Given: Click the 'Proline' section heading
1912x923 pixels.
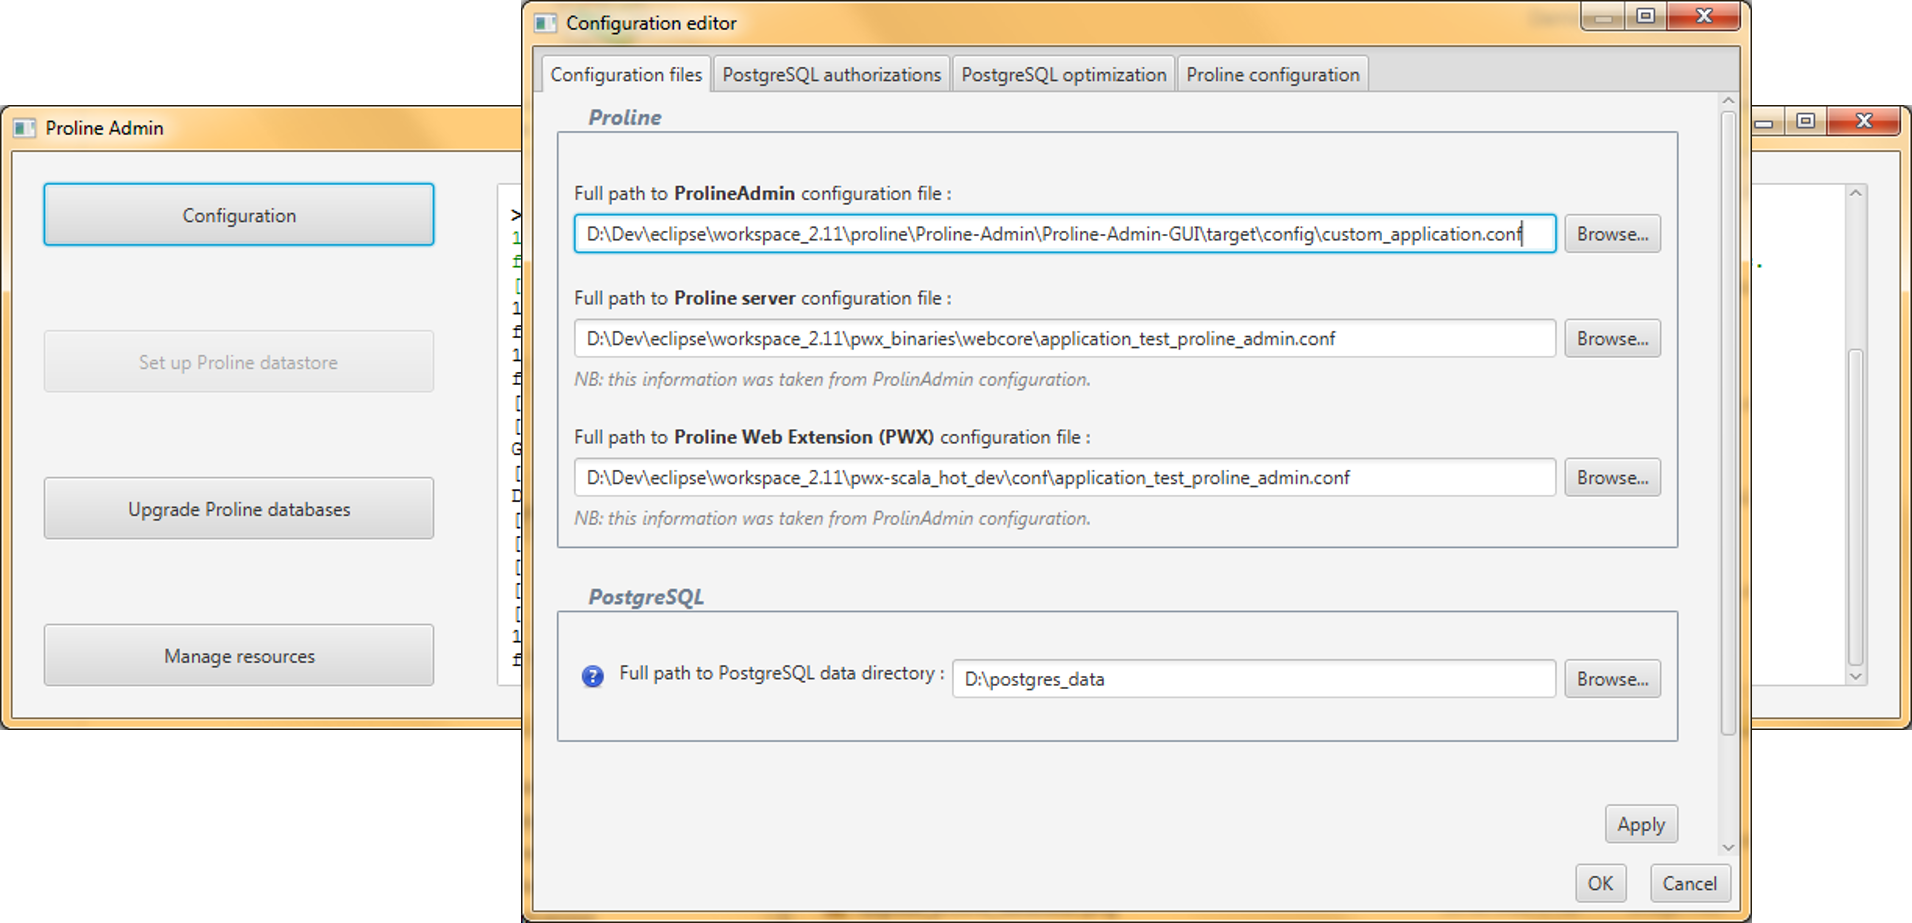Looking at the screenshot, I should click(x=625, y=117).
